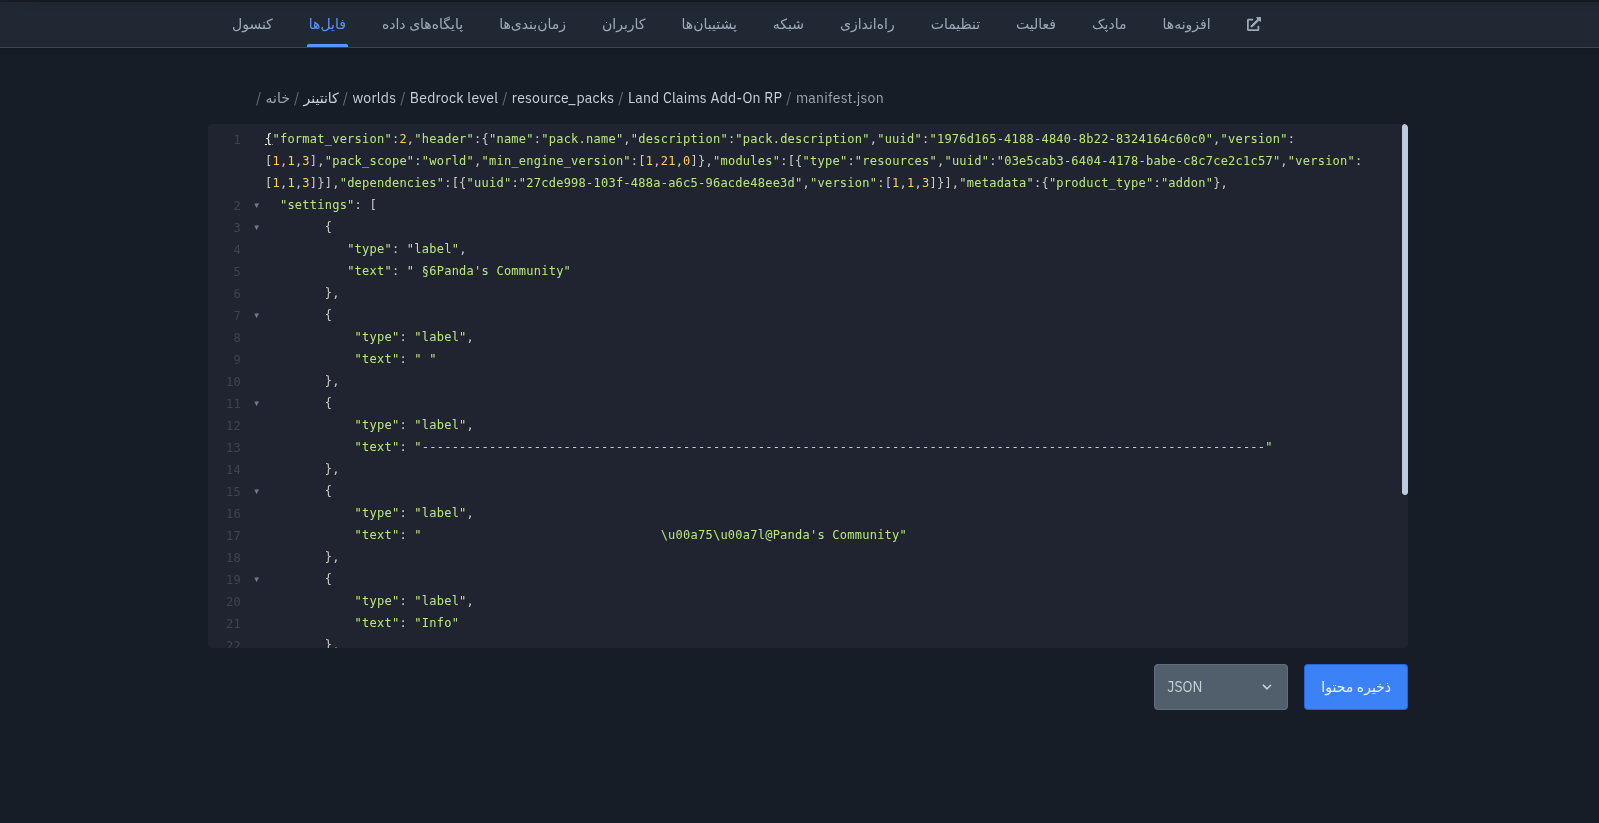Click the "product_type":"addon" metadata text
Image resolution: width=1599 pixels, height=823 pixels.
tap(1131, 183)
